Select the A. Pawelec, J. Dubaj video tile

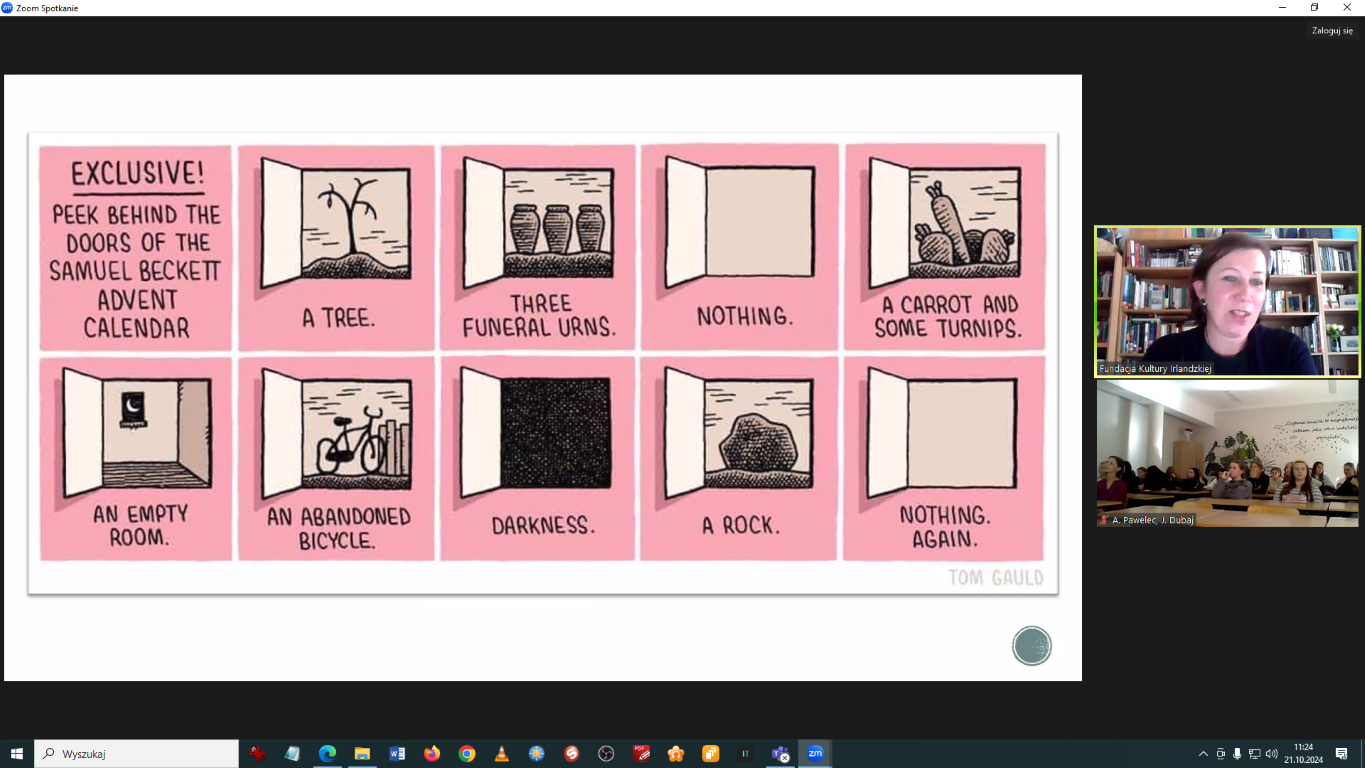pos(1227,453)
